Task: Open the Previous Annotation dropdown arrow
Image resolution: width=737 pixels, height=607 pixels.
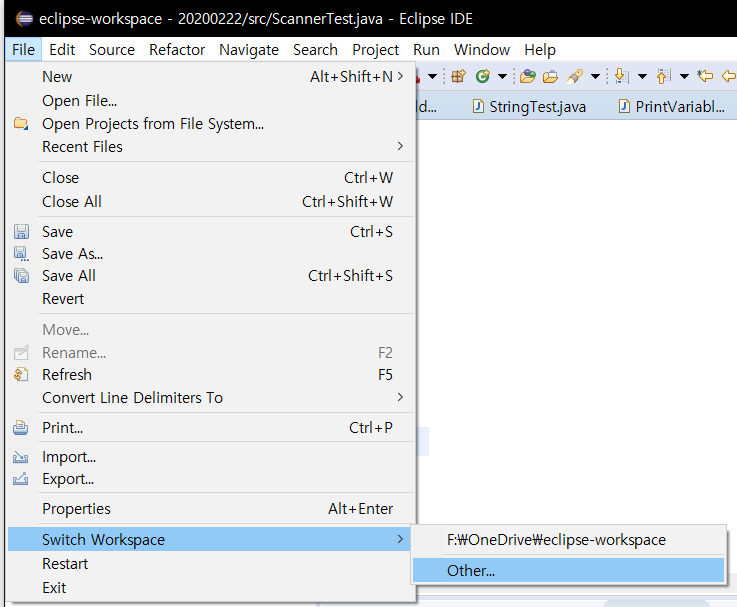Action: pyautogui.click(x=684, y=76)
